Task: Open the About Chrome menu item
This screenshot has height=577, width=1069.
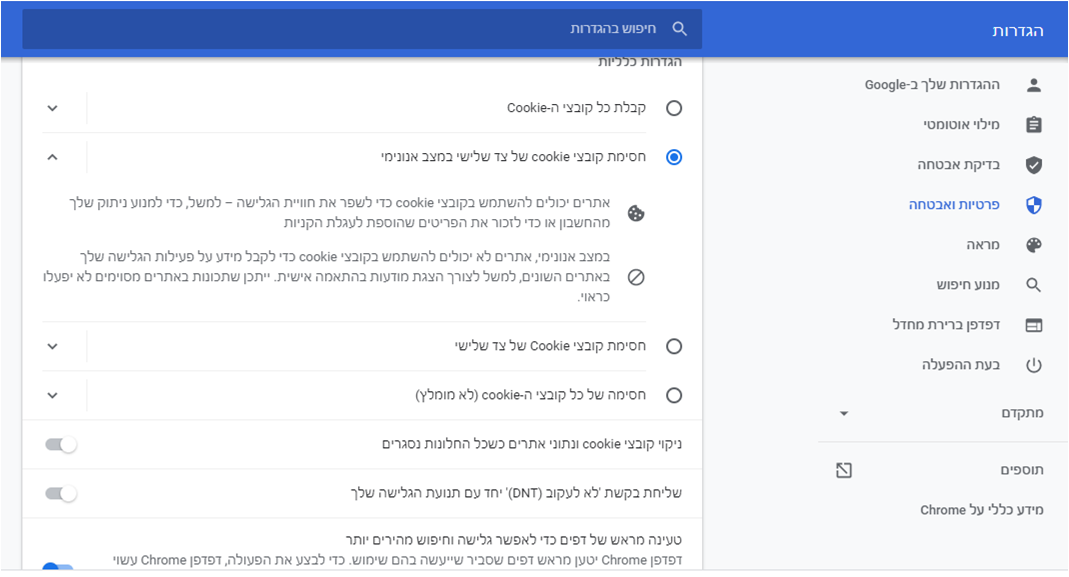Action: [981, 510]
